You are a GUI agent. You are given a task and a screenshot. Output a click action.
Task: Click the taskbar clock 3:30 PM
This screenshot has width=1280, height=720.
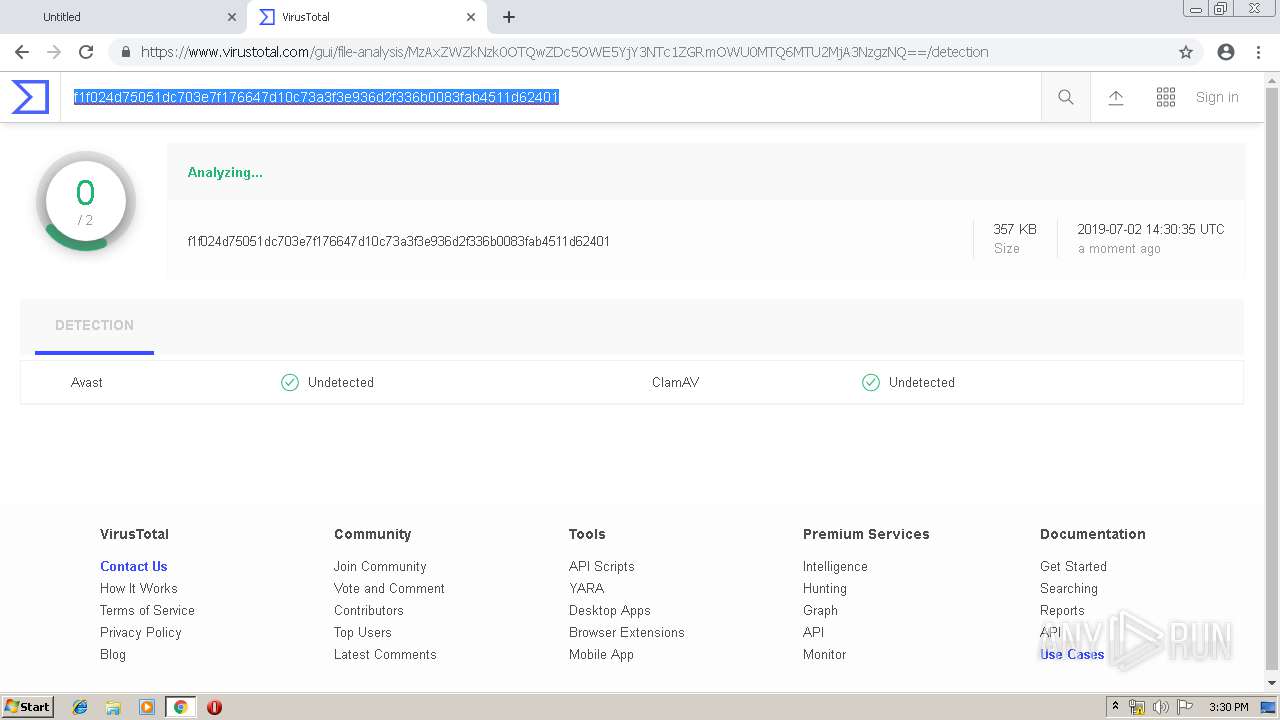tap(1228, 707)
